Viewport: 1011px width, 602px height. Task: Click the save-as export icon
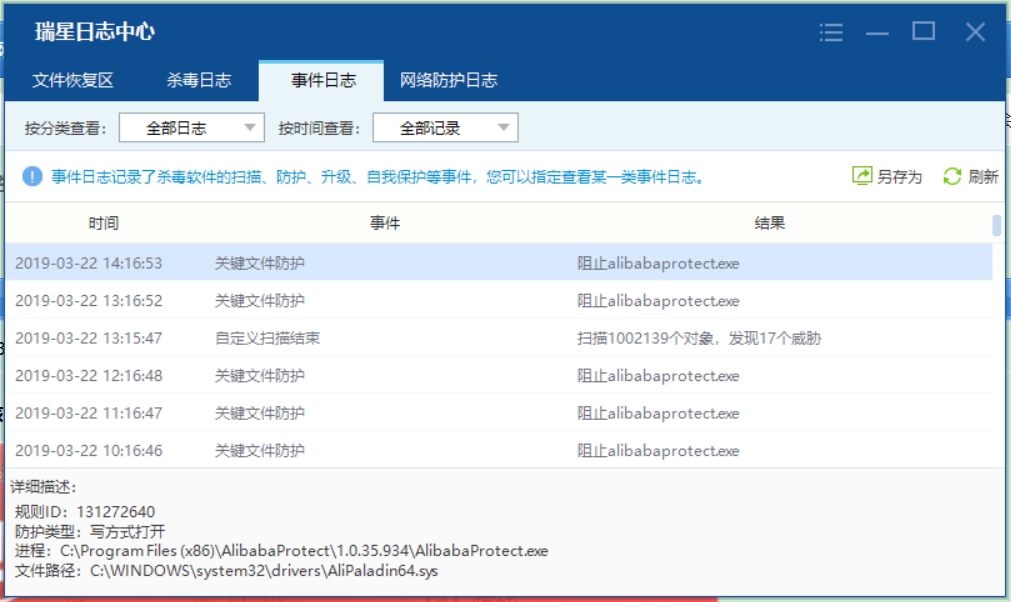pos(862,176)
